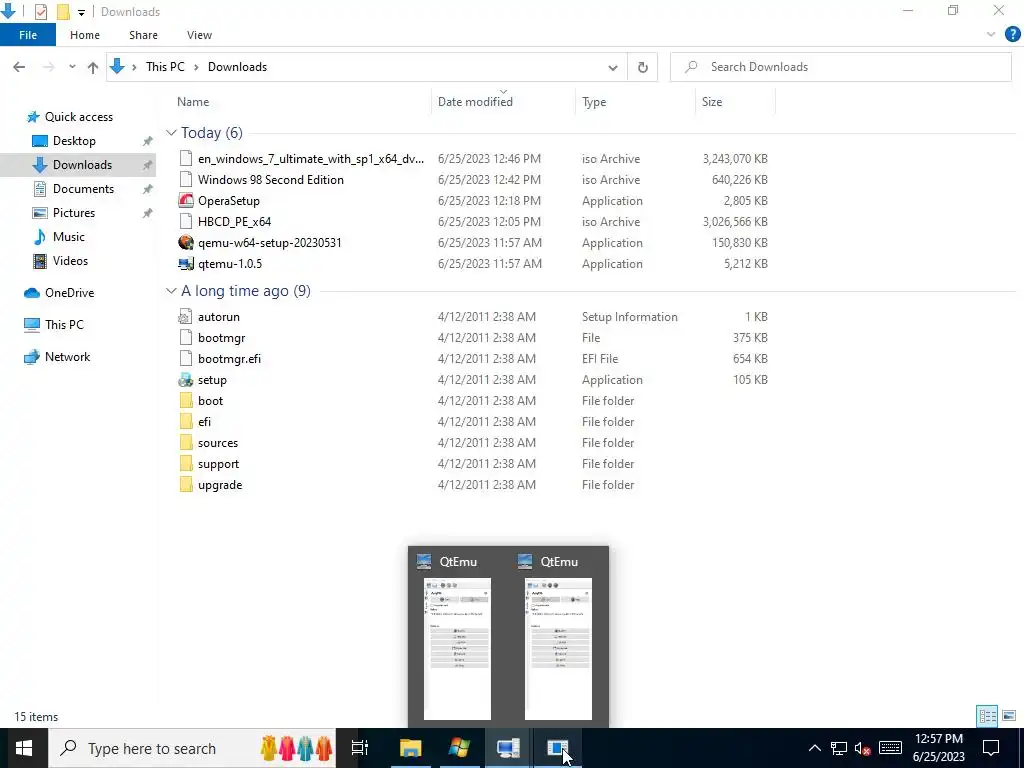Viewport: 1024px width, 768px height.
Task: Open Network in the navigation pane
Action: pyautogui.click(x=67, y=357)
